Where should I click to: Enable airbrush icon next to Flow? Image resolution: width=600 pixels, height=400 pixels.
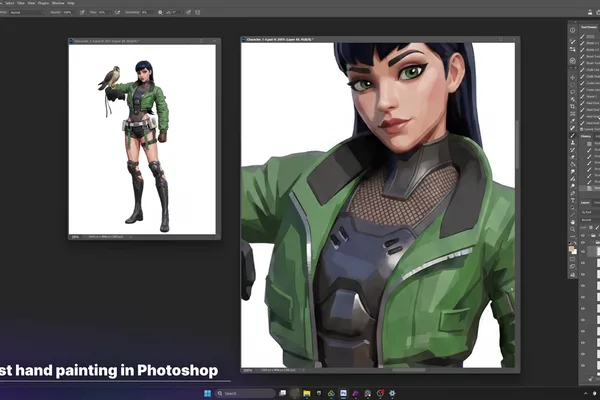pyautogui.click(x=117, y=12)
